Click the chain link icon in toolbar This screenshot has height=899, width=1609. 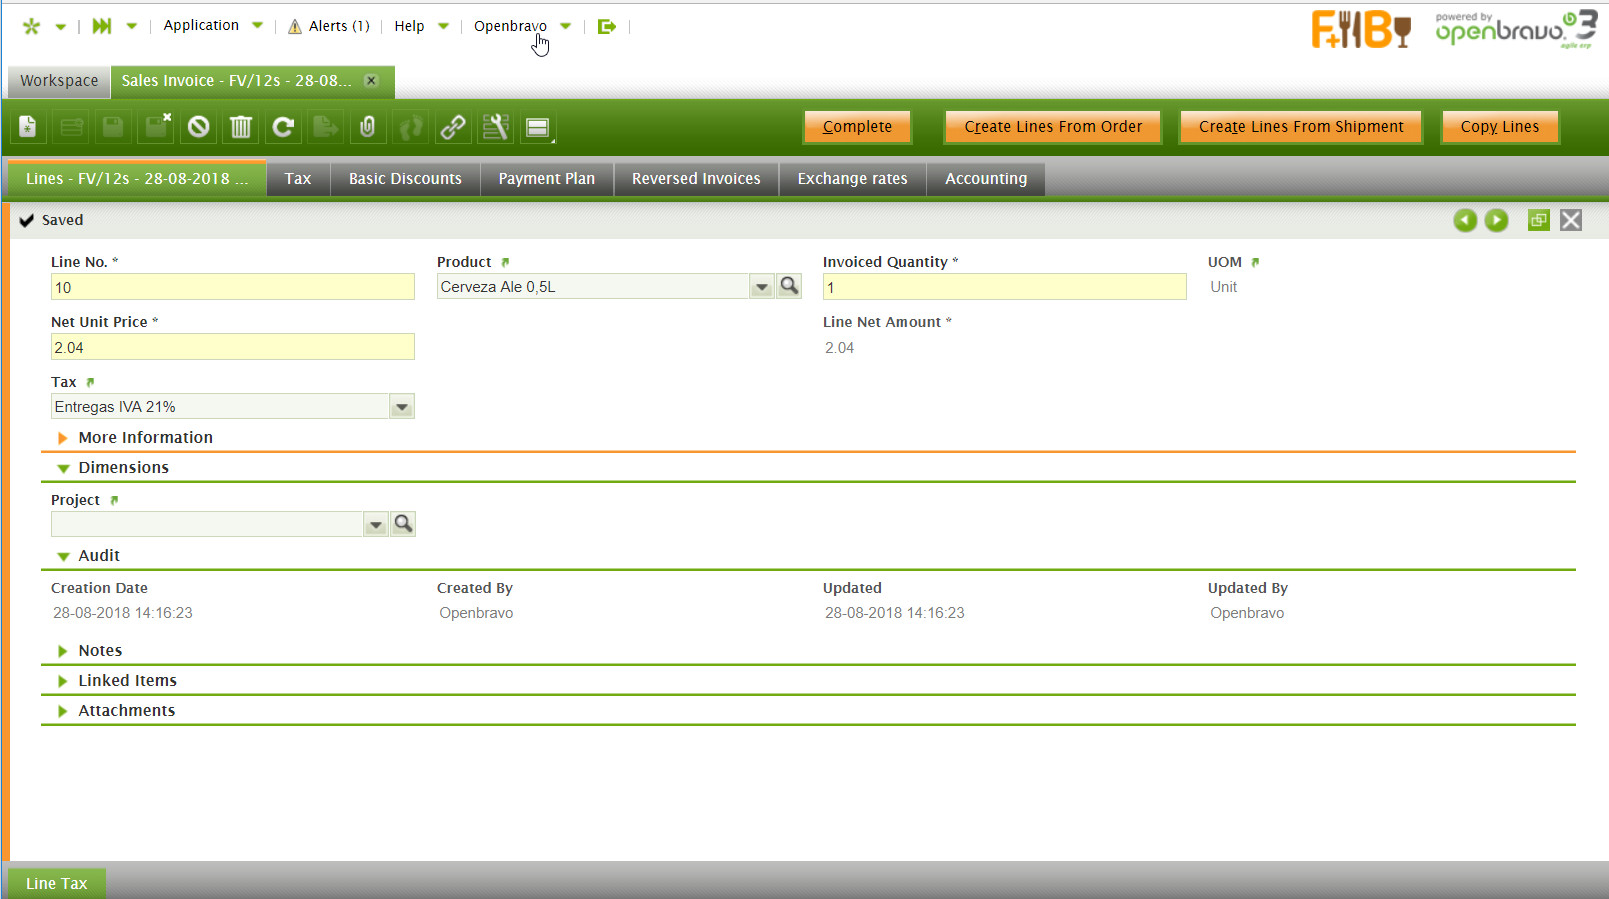point(453,127)
